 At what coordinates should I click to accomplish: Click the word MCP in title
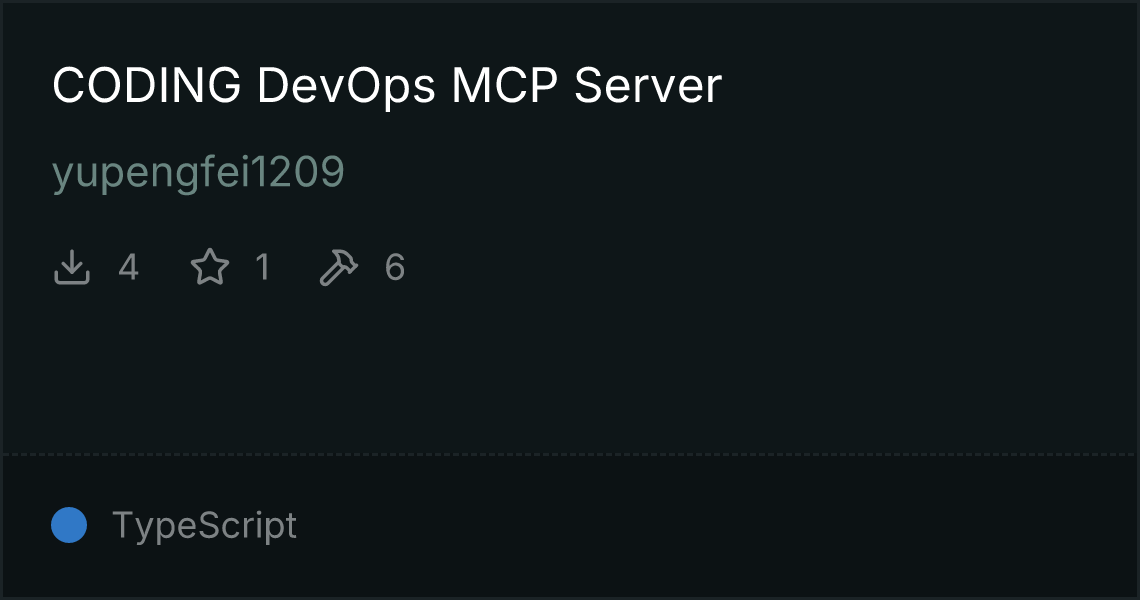[505, 86]
